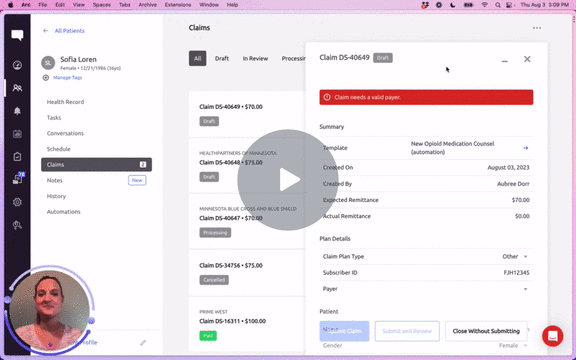576x360 pixels.
Task: Open the Extensions menu in menu bar
Action: (x=178, y=5)
